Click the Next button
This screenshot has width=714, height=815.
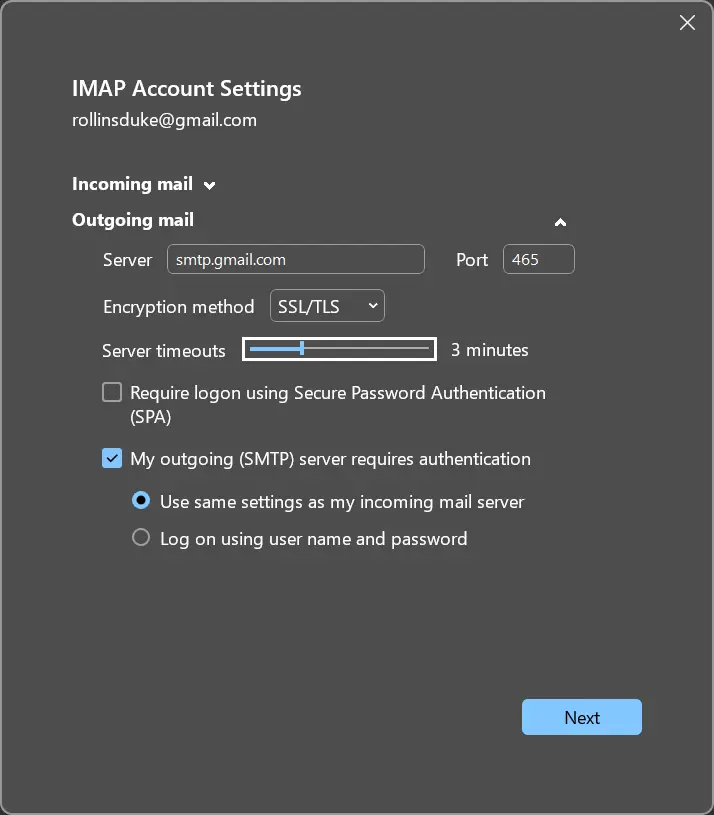pyautogui.click(x=581, y=717)
